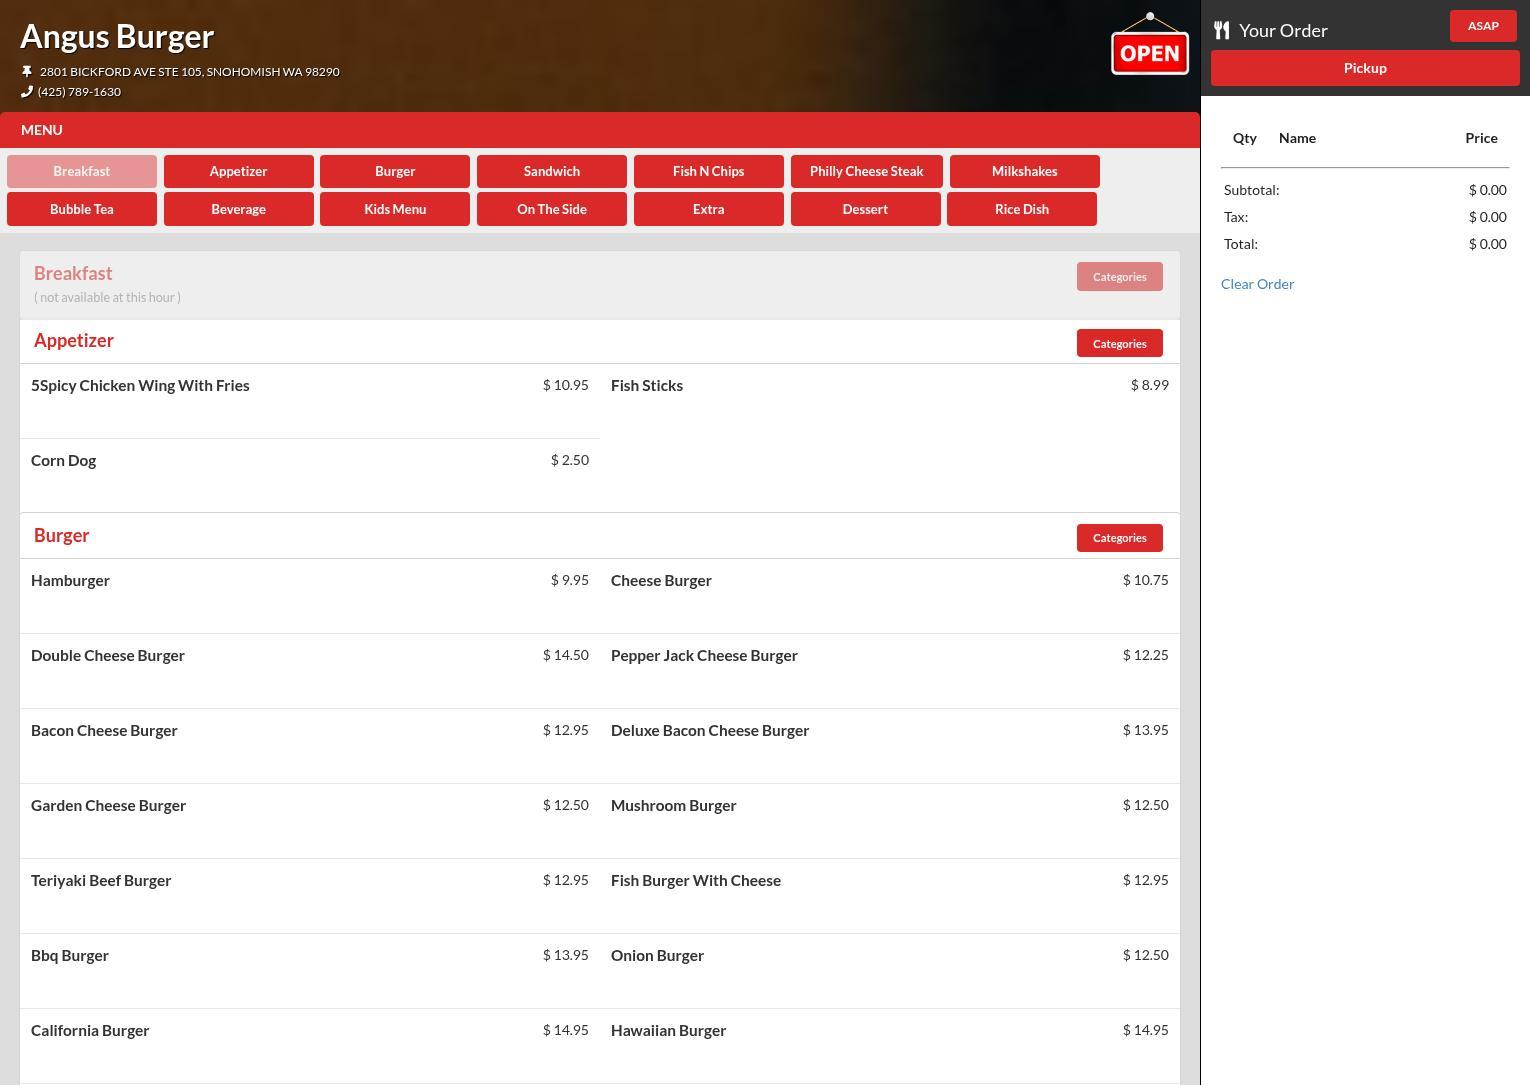This screenshot has height=1085, width=1530.
Task: Click the MENU header bar label
Action: pyautogui.click(x=42, y=130)
